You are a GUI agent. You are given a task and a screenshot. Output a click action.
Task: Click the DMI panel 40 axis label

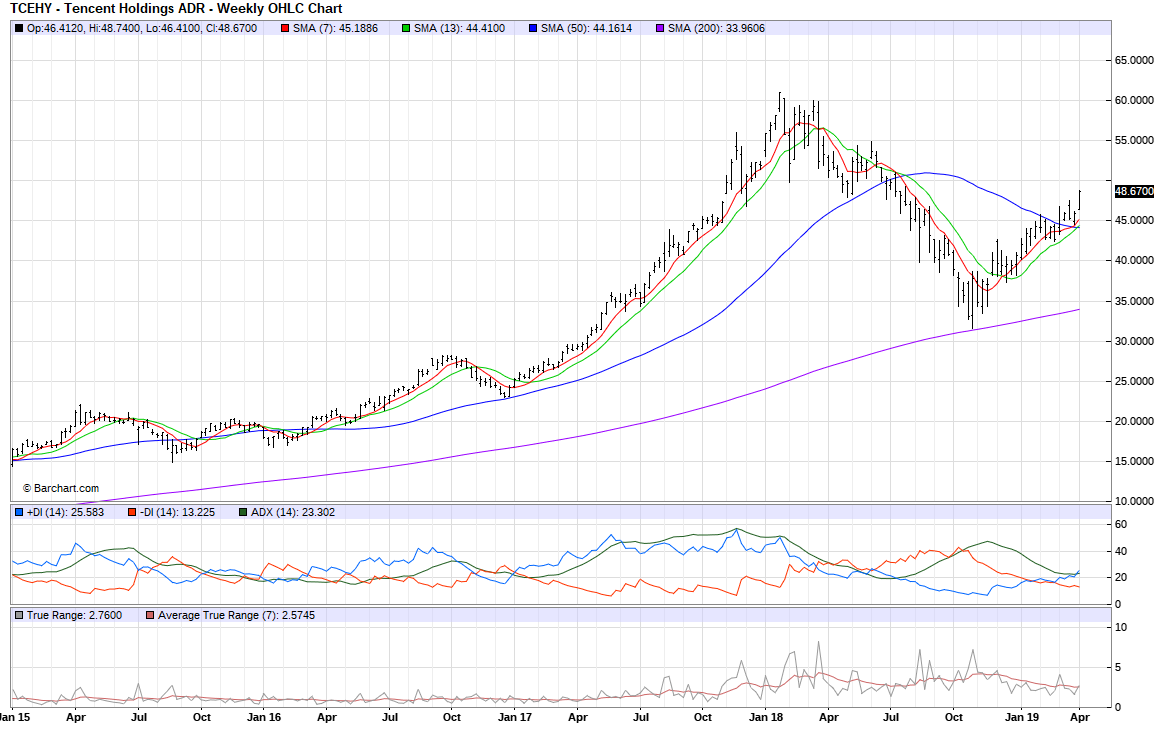1121,551
